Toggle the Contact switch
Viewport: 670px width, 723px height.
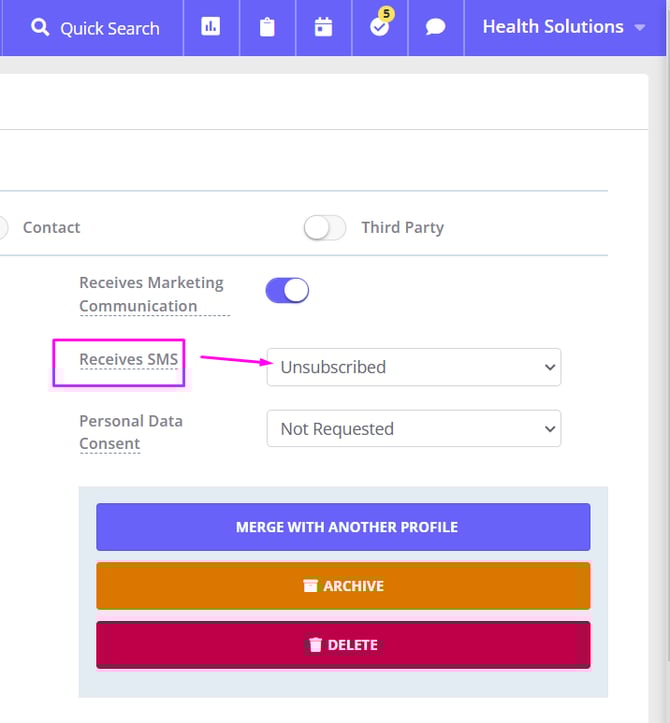[x=3, y=228]
